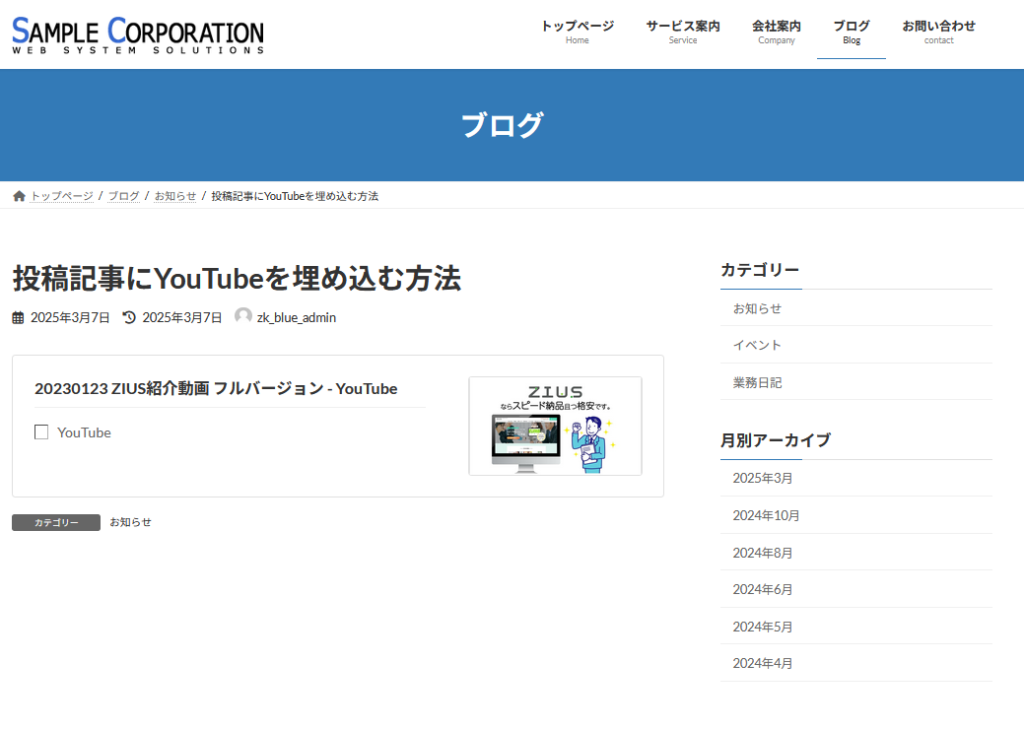Open 2024年6月 monthly archive

tap(762, 589)
